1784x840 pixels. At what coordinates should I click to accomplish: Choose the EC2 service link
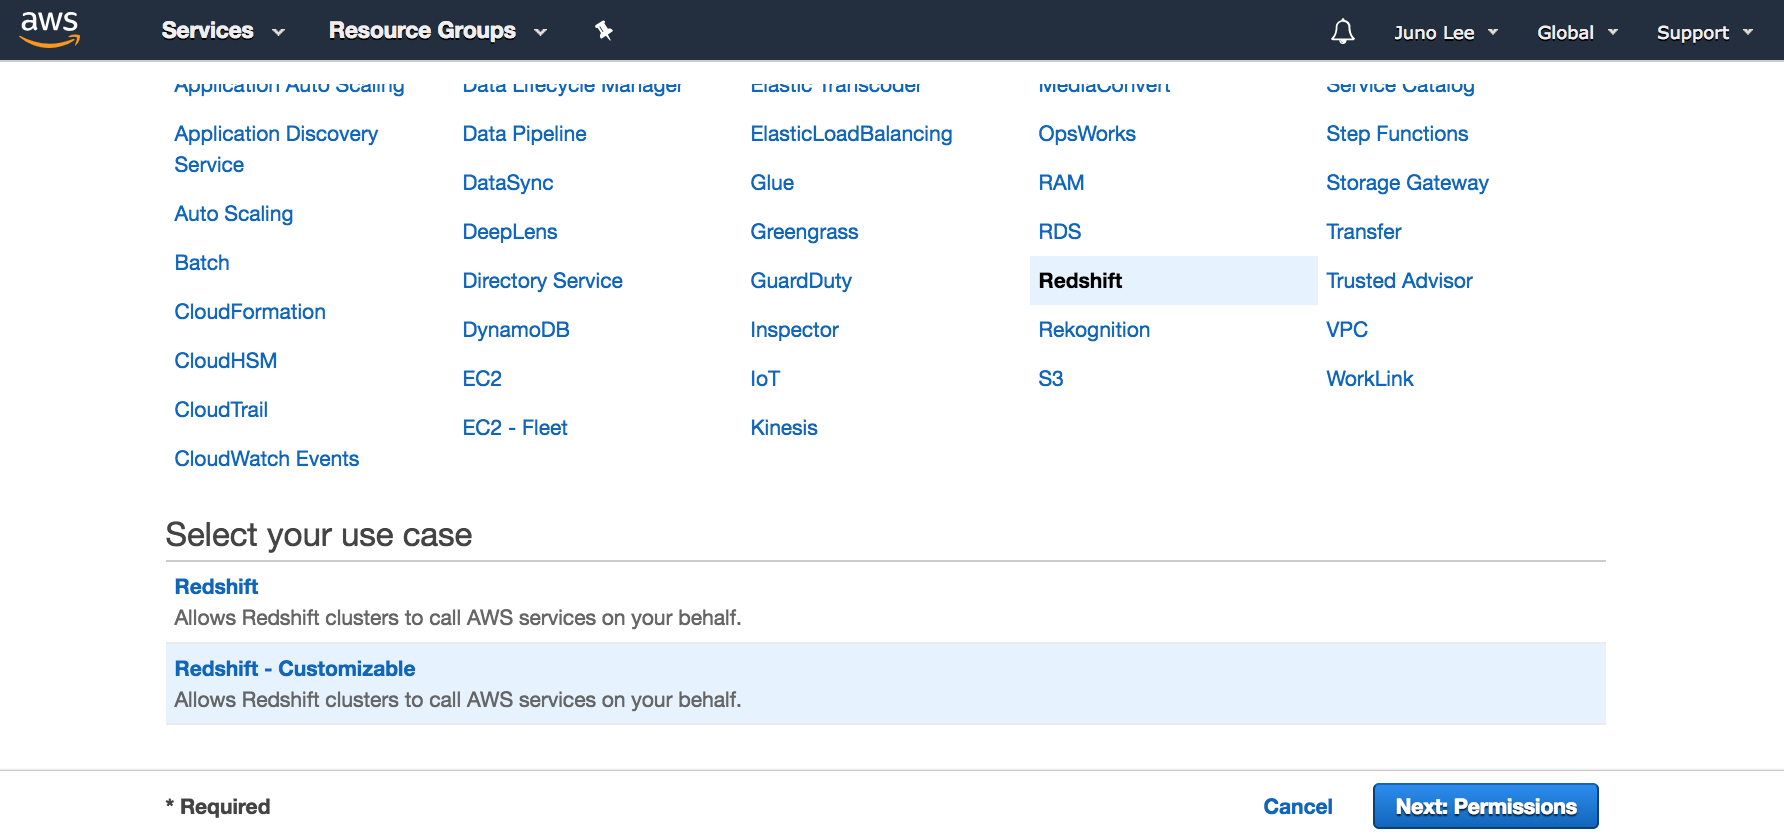(482, 379)
